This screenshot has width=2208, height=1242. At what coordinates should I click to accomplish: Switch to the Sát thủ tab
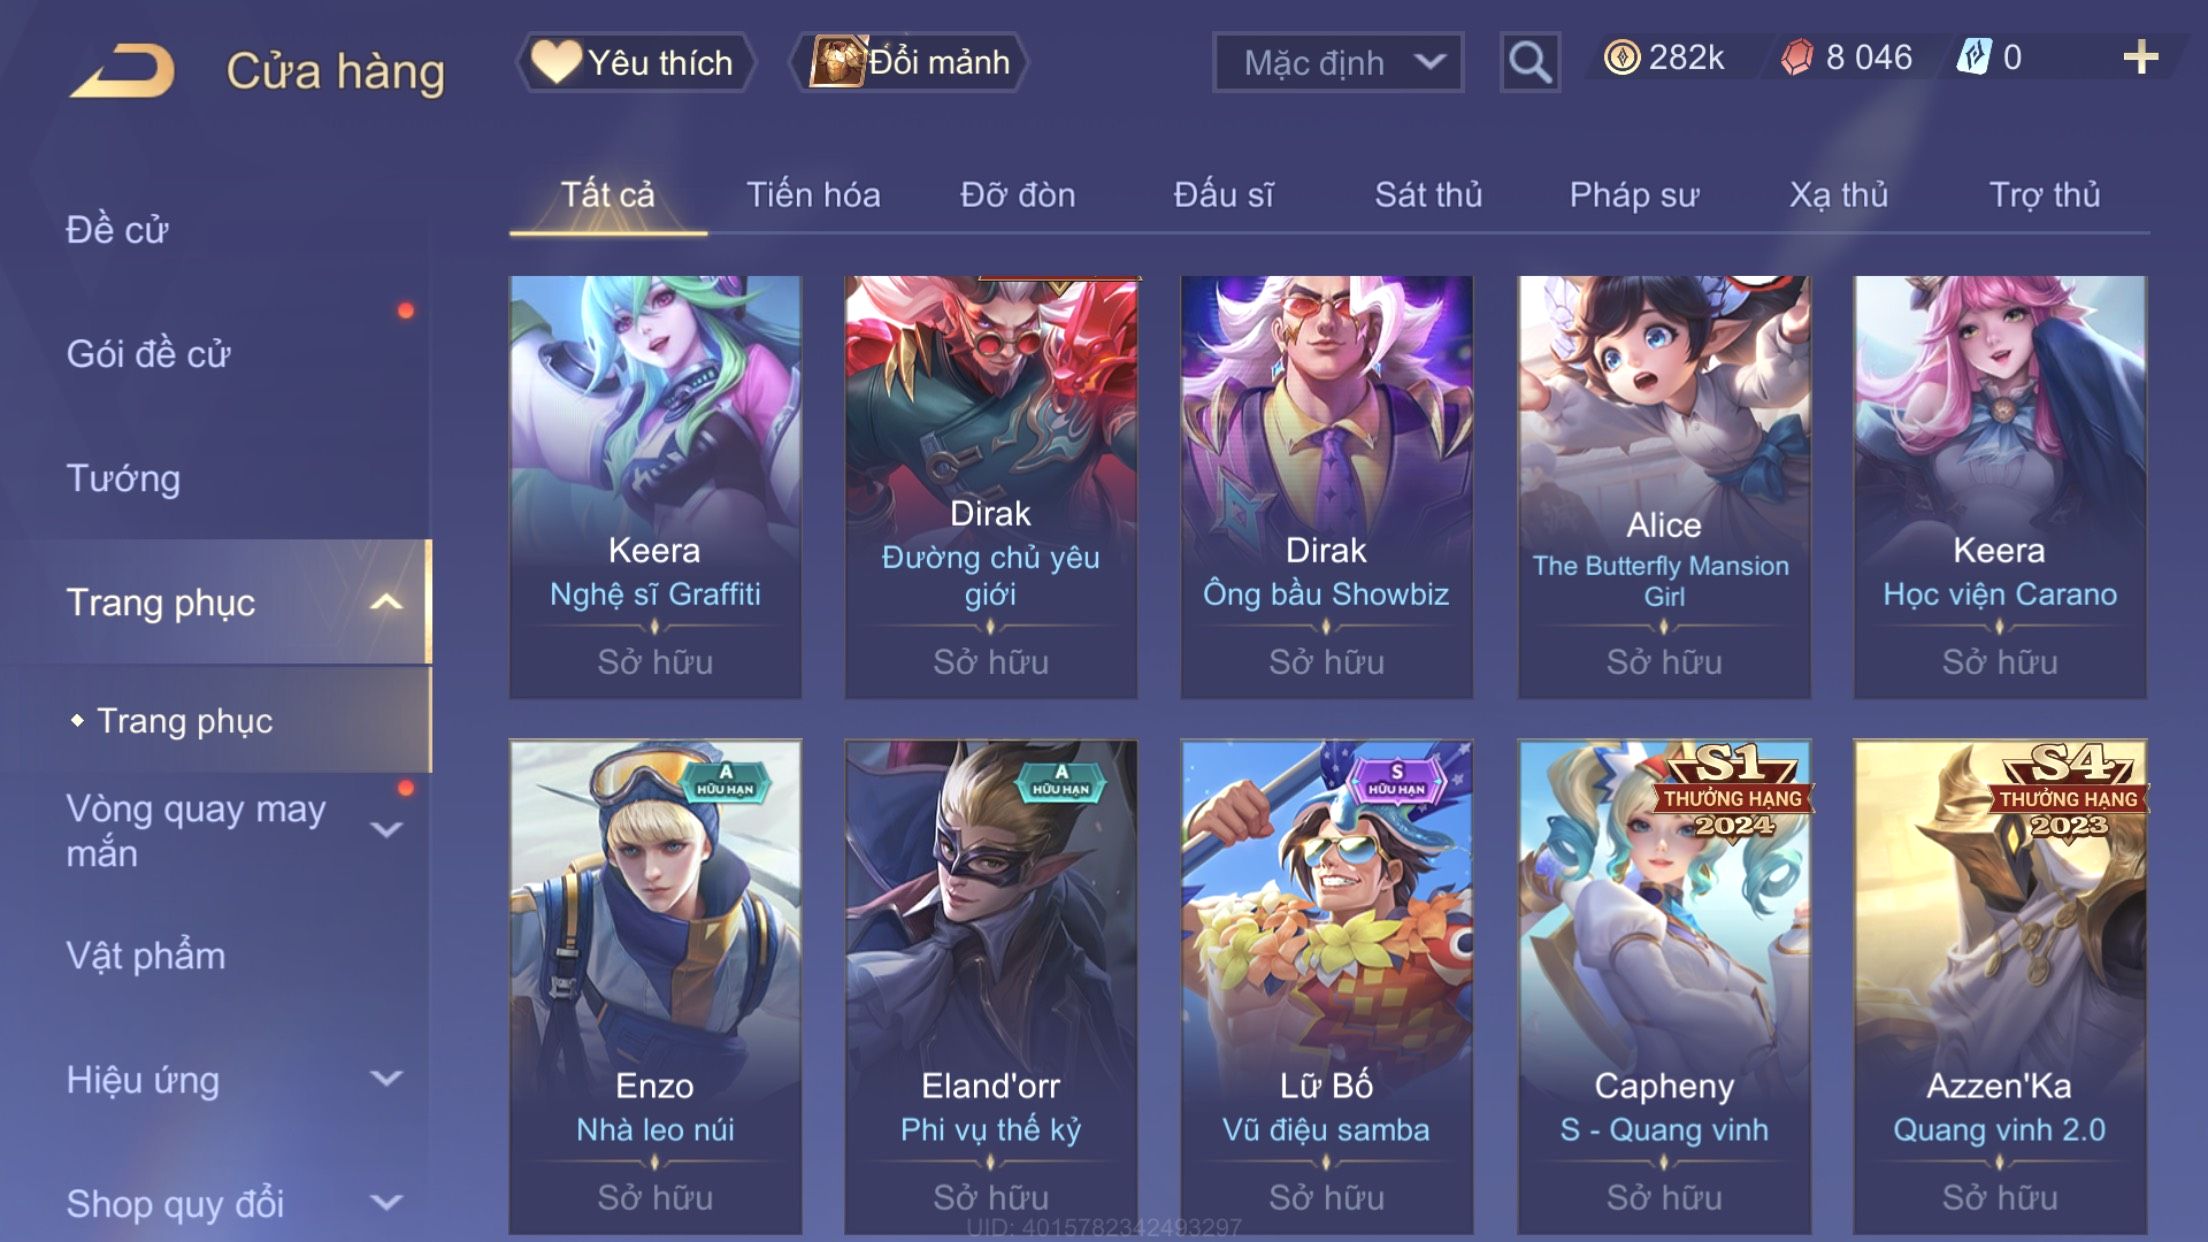pyautogui.click(x=1428, y=195)
